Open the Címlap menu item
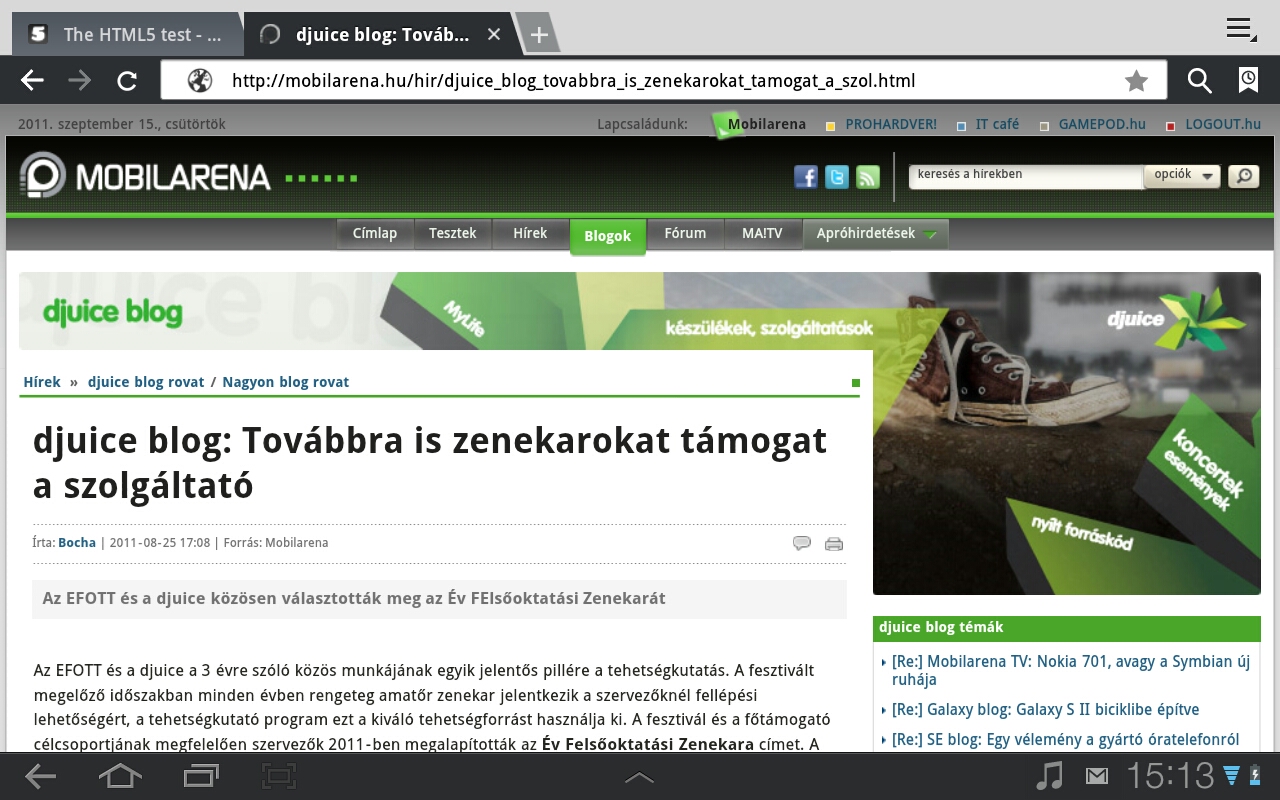Screen dimensions: 1280x800 pos(375,234)
